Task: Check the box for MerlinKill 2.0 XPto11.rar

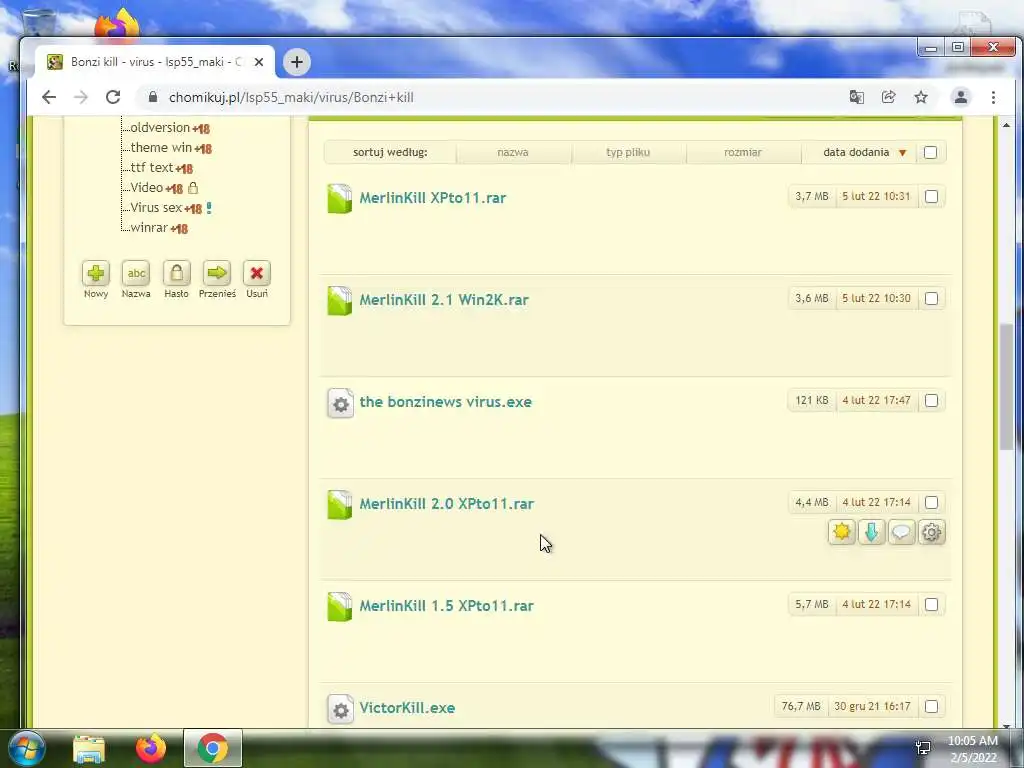Action: [932, 502]
